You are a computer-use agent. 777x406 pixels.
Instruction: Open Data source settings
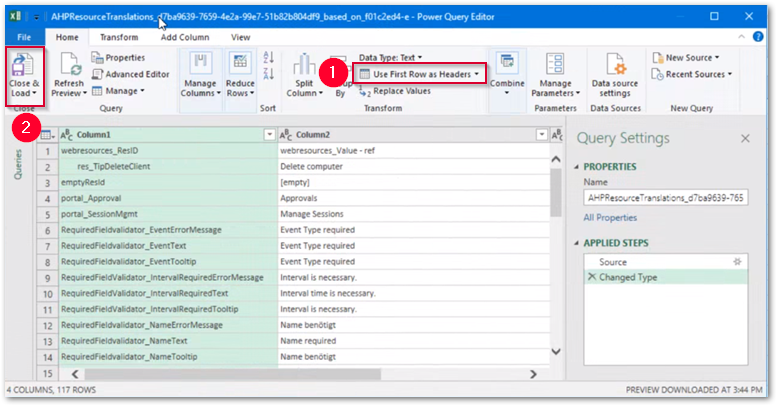pyautogui.click(x=615, y=75)
